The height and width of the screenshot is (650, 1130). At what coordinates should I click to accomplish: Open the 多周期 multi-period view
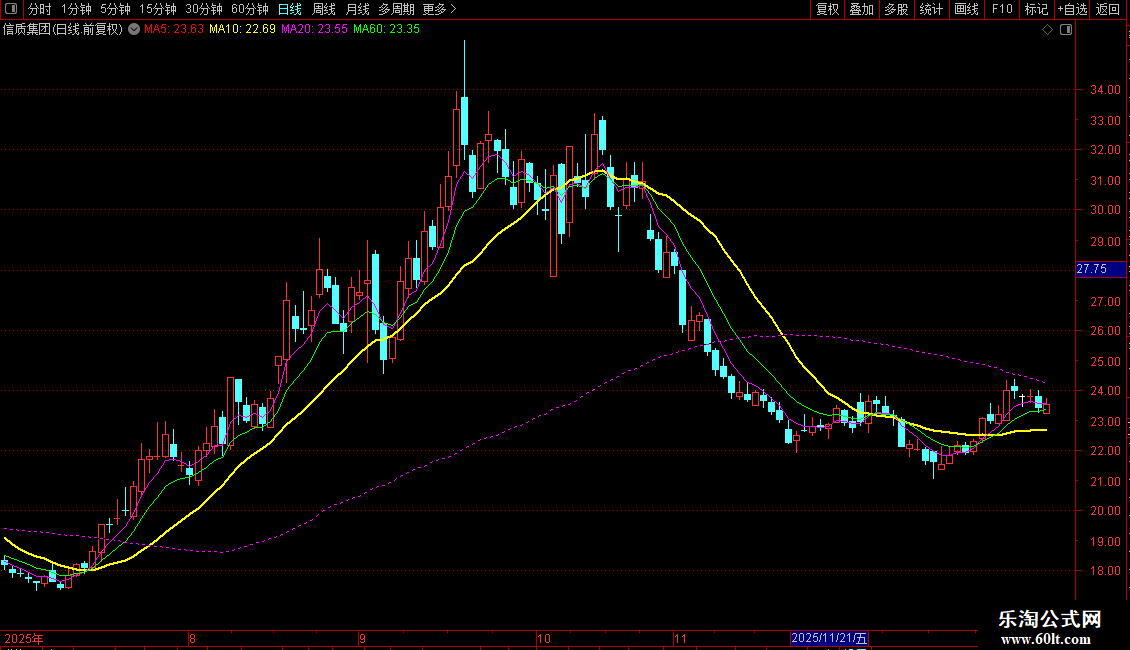point(396,9)
